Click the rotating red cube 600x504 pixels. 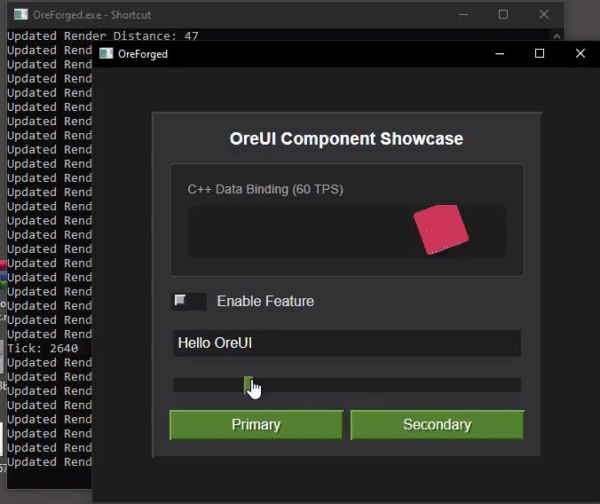point(441,229)
